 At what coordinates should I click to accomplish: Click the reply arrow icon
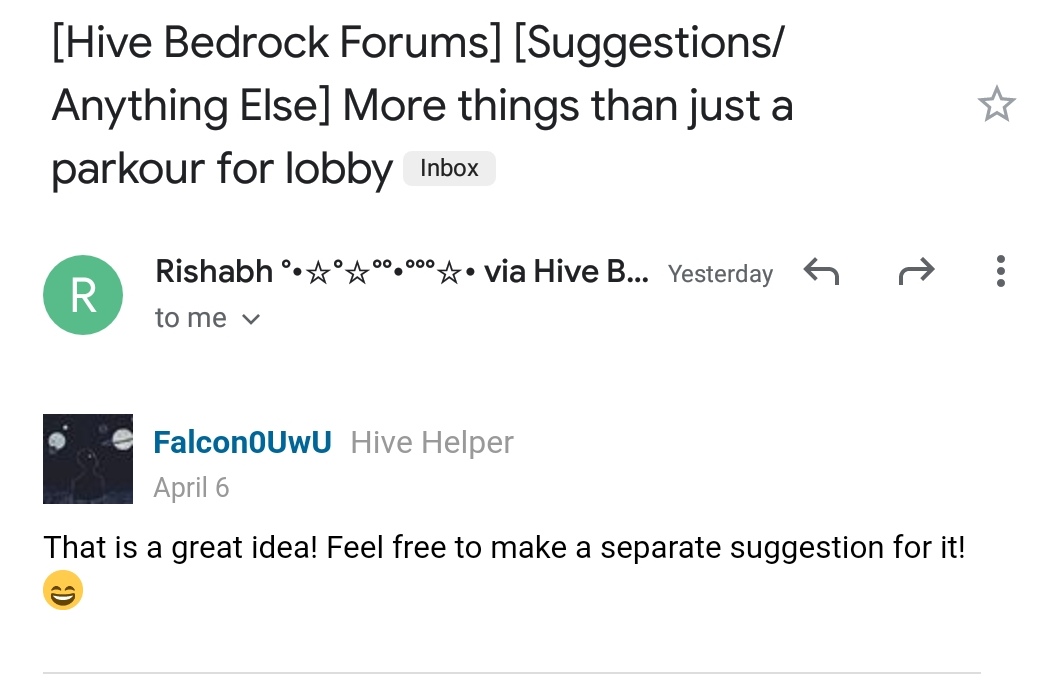[x=821, y=271]
